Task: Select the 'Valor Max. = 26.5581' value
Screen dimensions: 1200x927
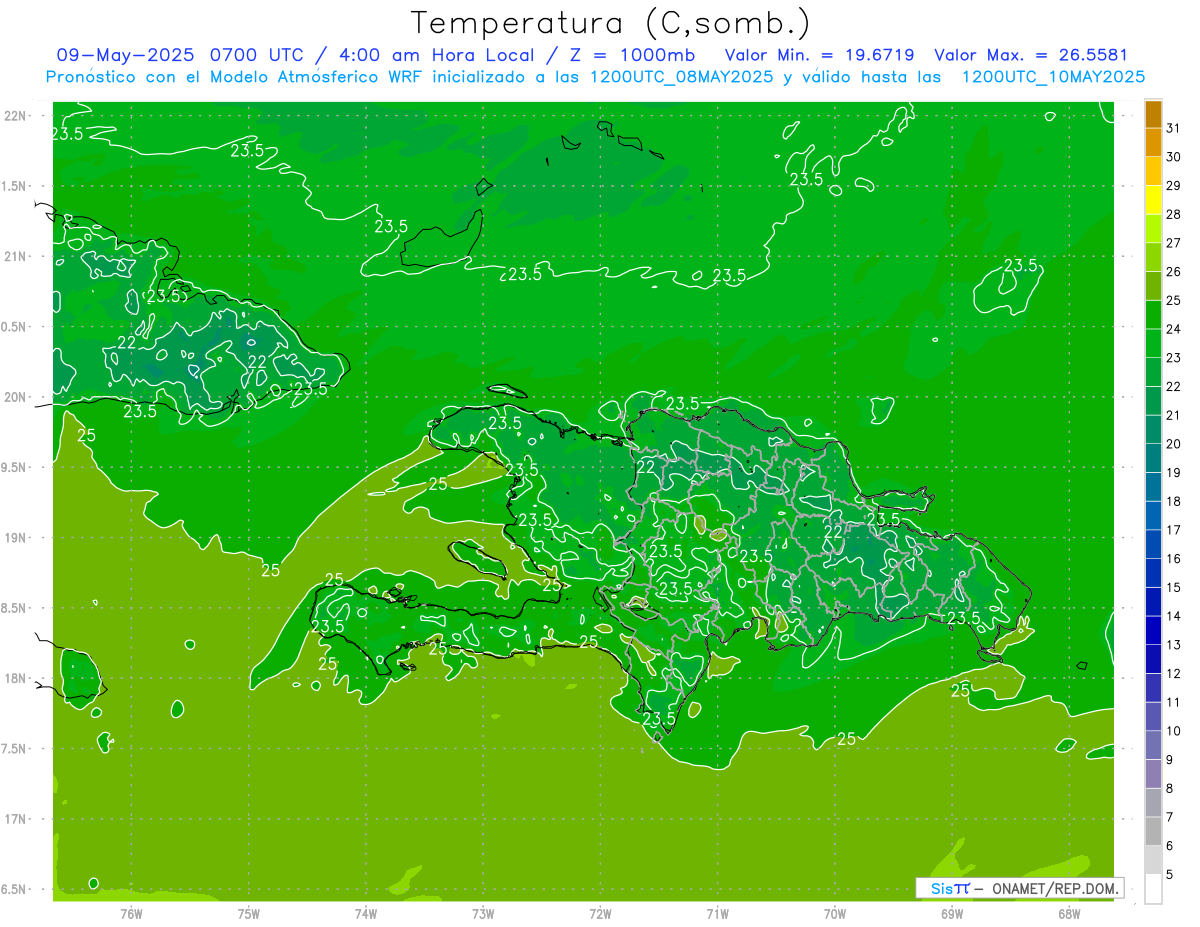Action: click(x=1031, y=55)
